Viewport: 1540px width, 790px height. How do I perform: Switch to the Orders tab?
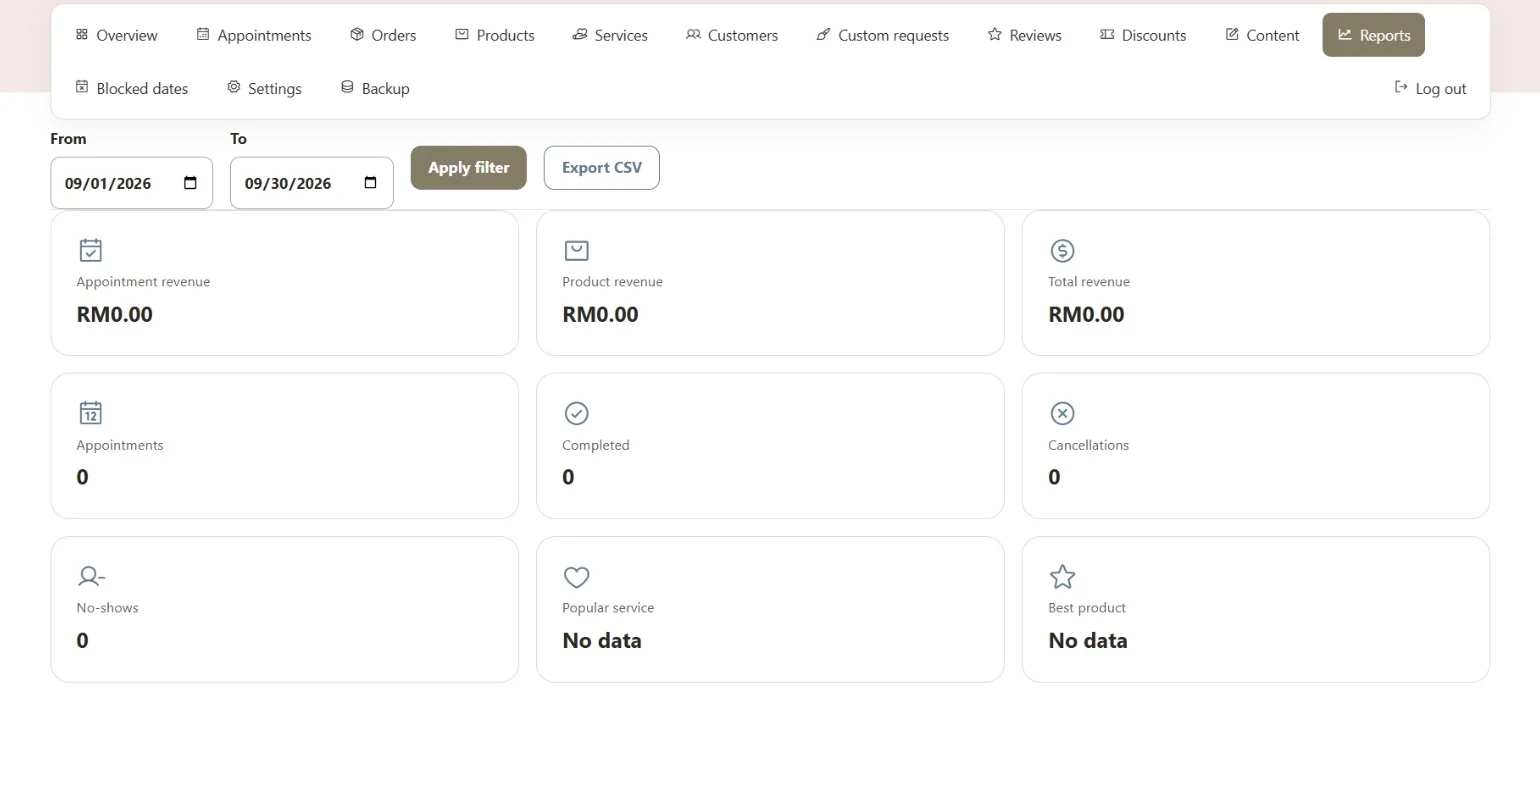[x=383, y=35]
